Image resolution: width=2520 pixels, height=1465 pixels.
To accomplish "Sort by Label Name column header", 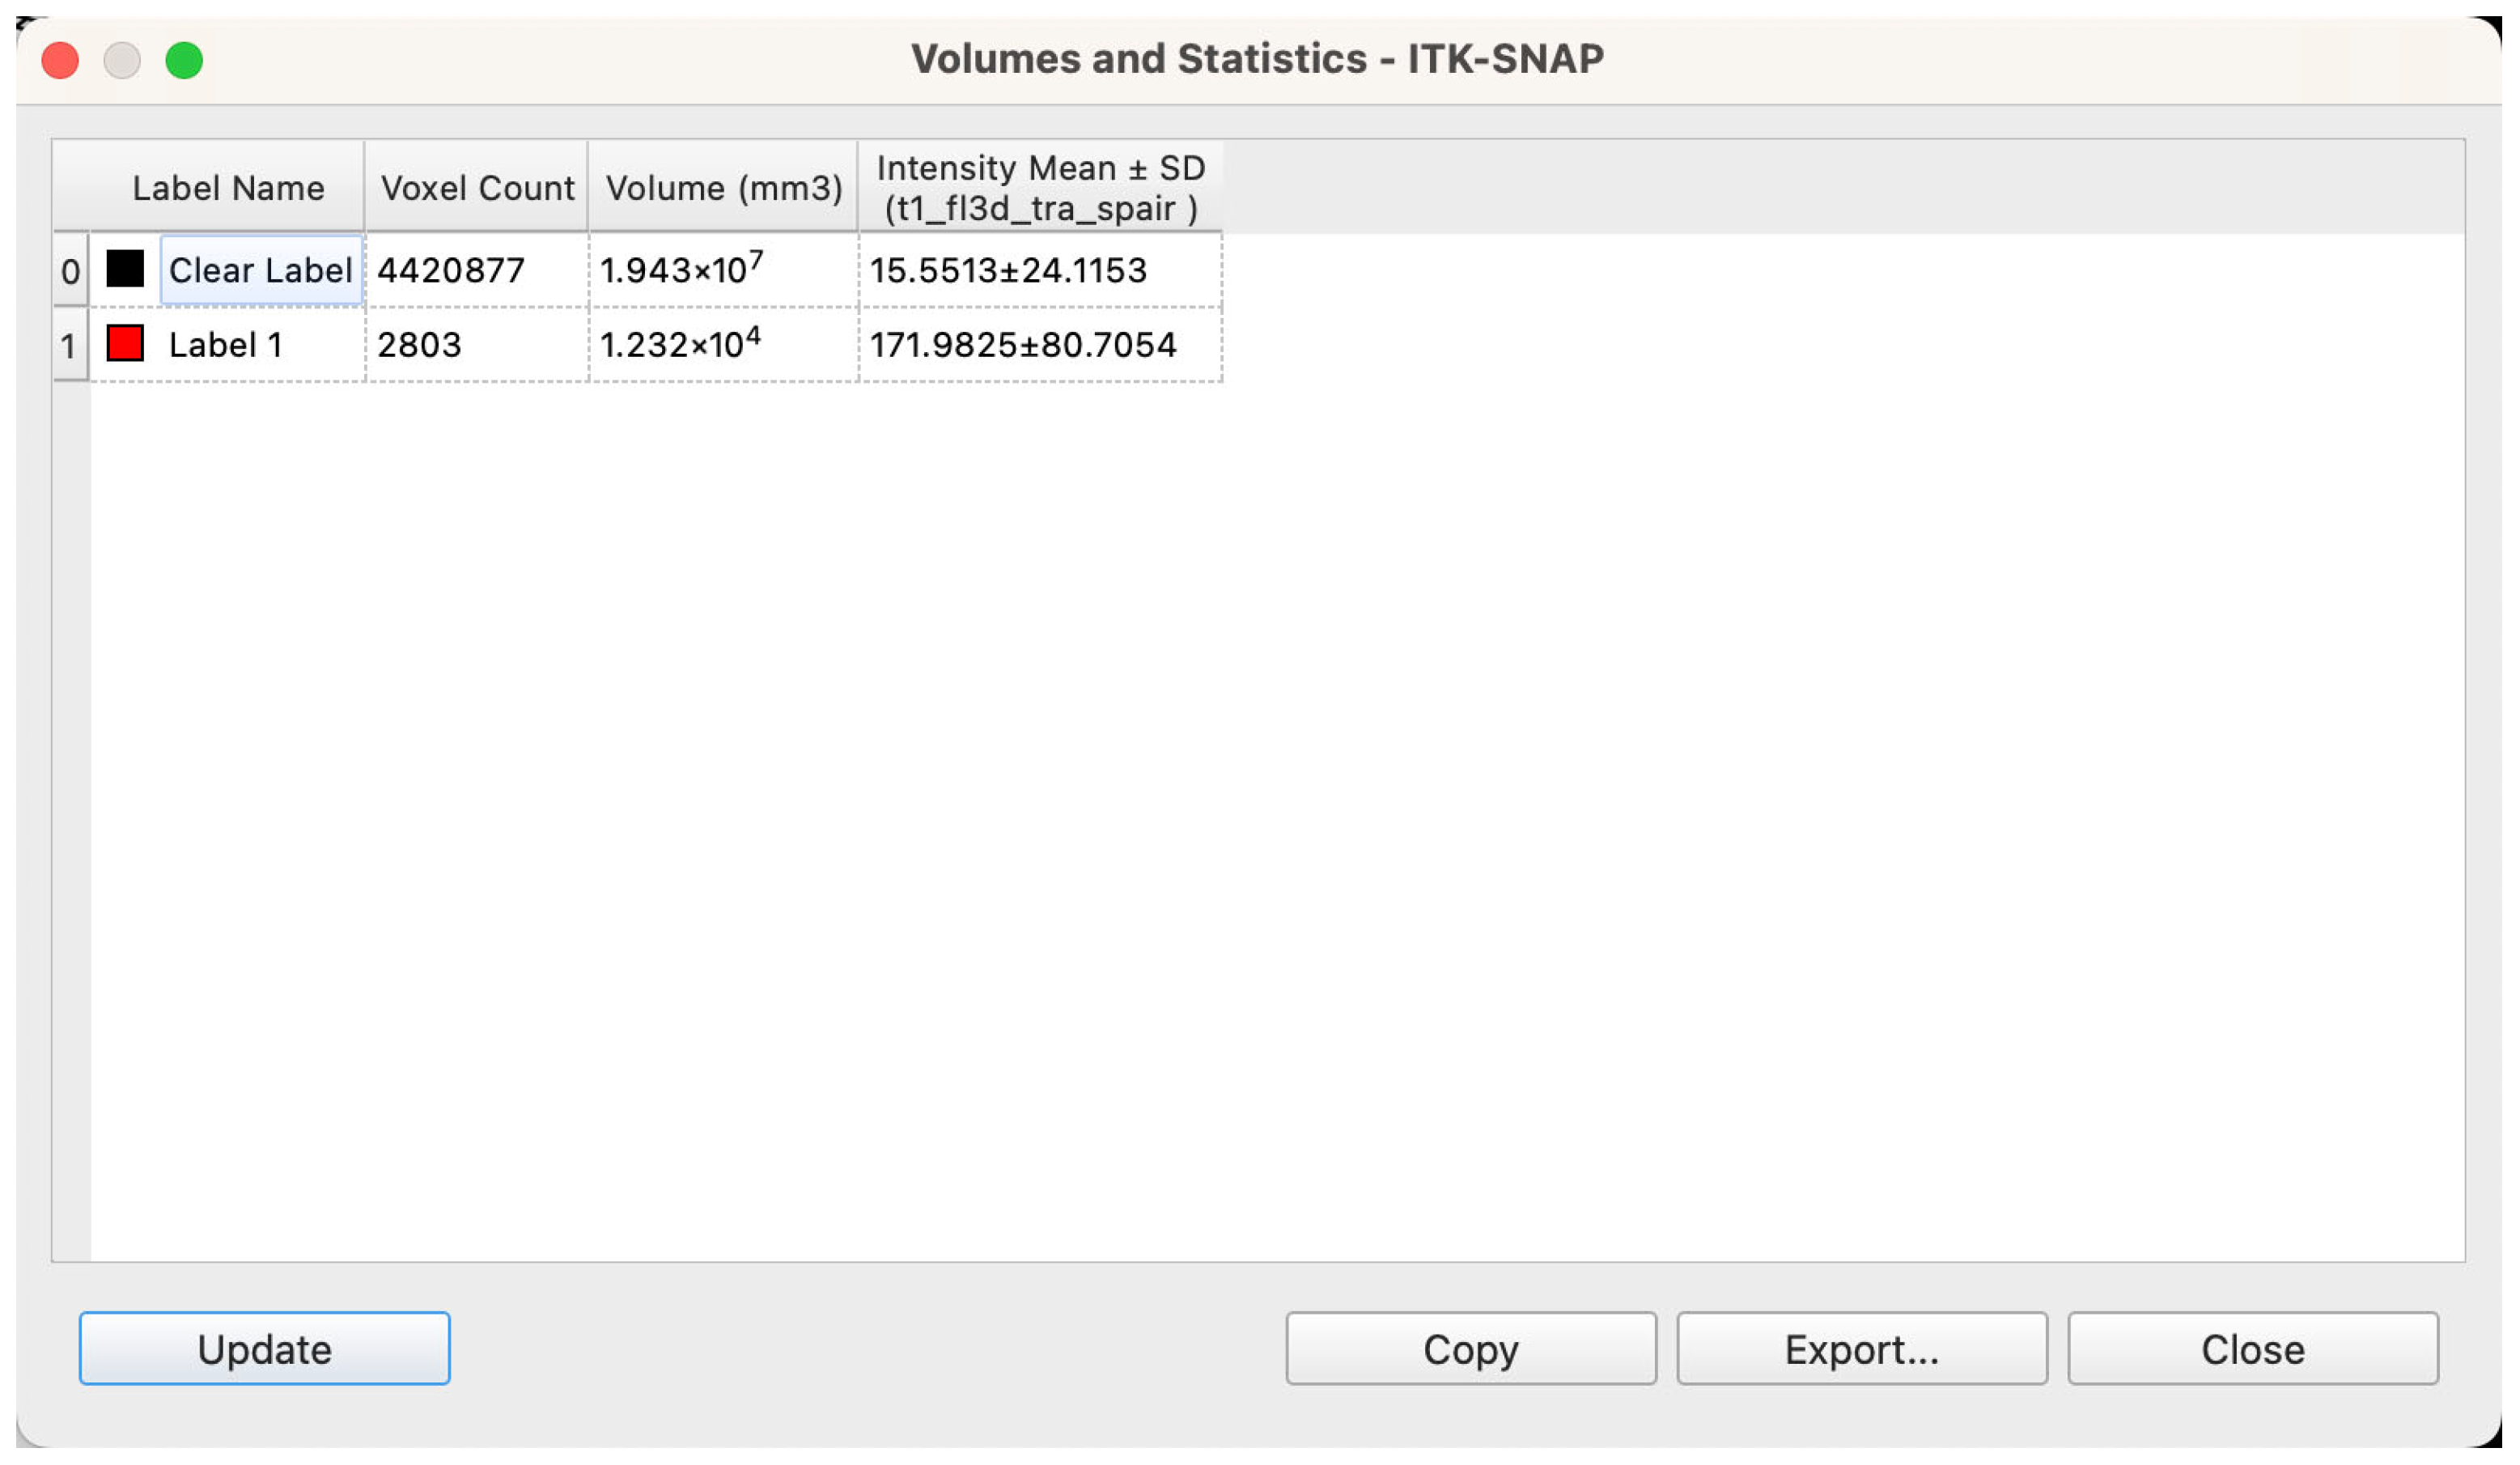I will (x=228, y=188).
